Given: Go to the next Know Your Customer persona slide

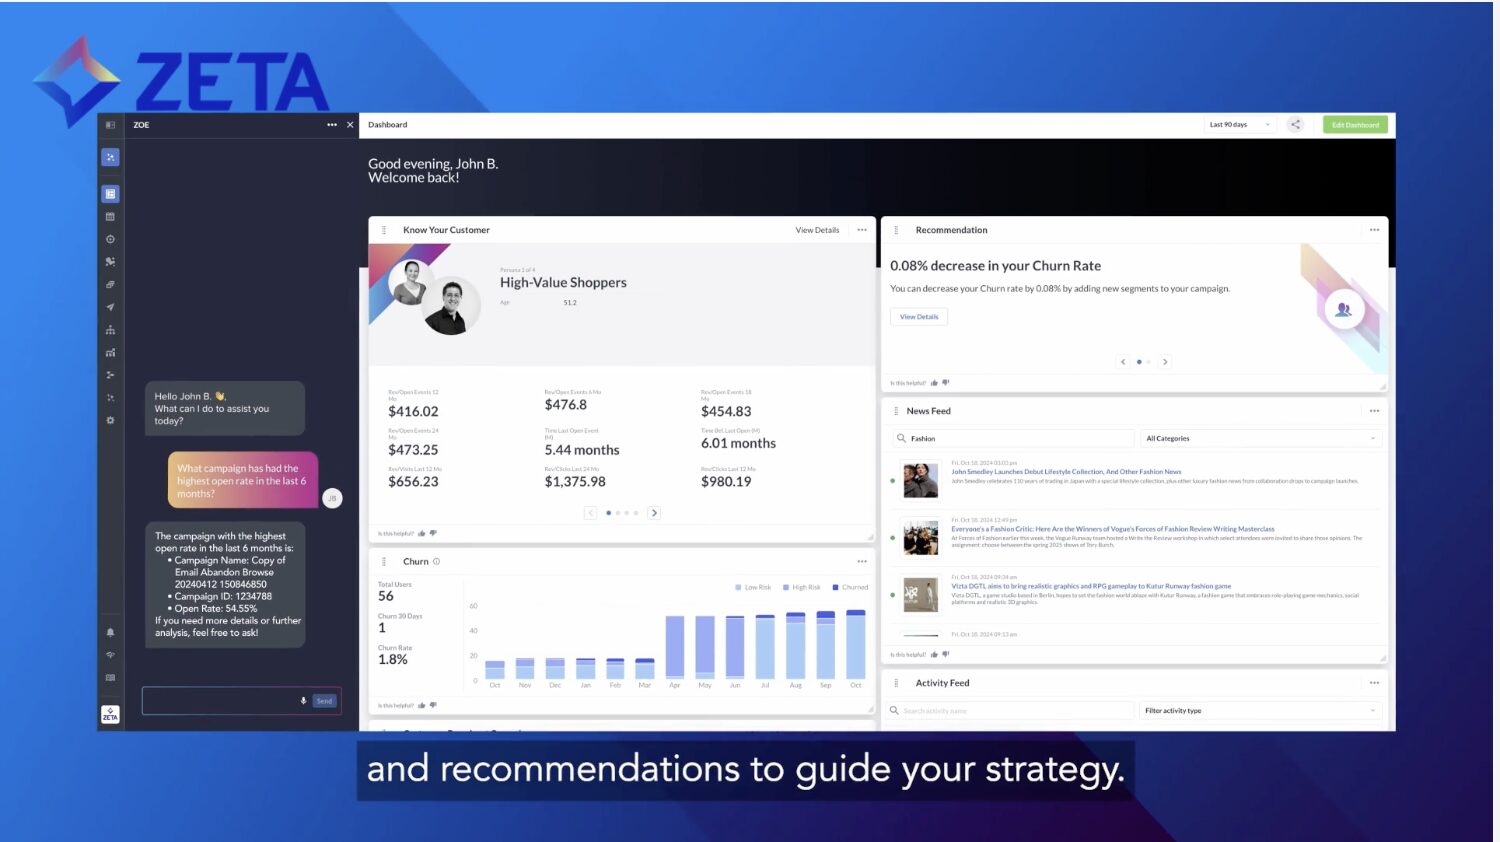Looking at the screenshot, I should pos(654,513).
